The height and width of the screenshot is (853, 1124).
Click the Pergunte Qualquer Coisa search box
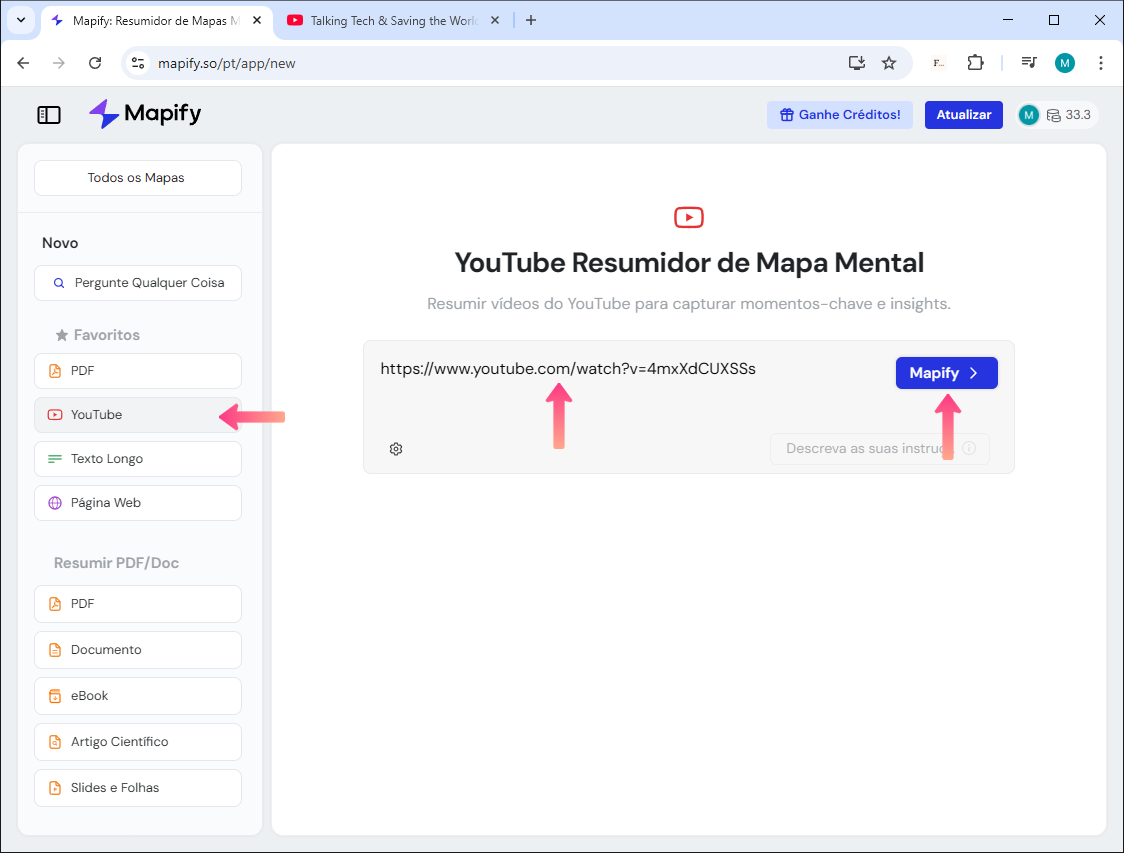tap(138, 283)
